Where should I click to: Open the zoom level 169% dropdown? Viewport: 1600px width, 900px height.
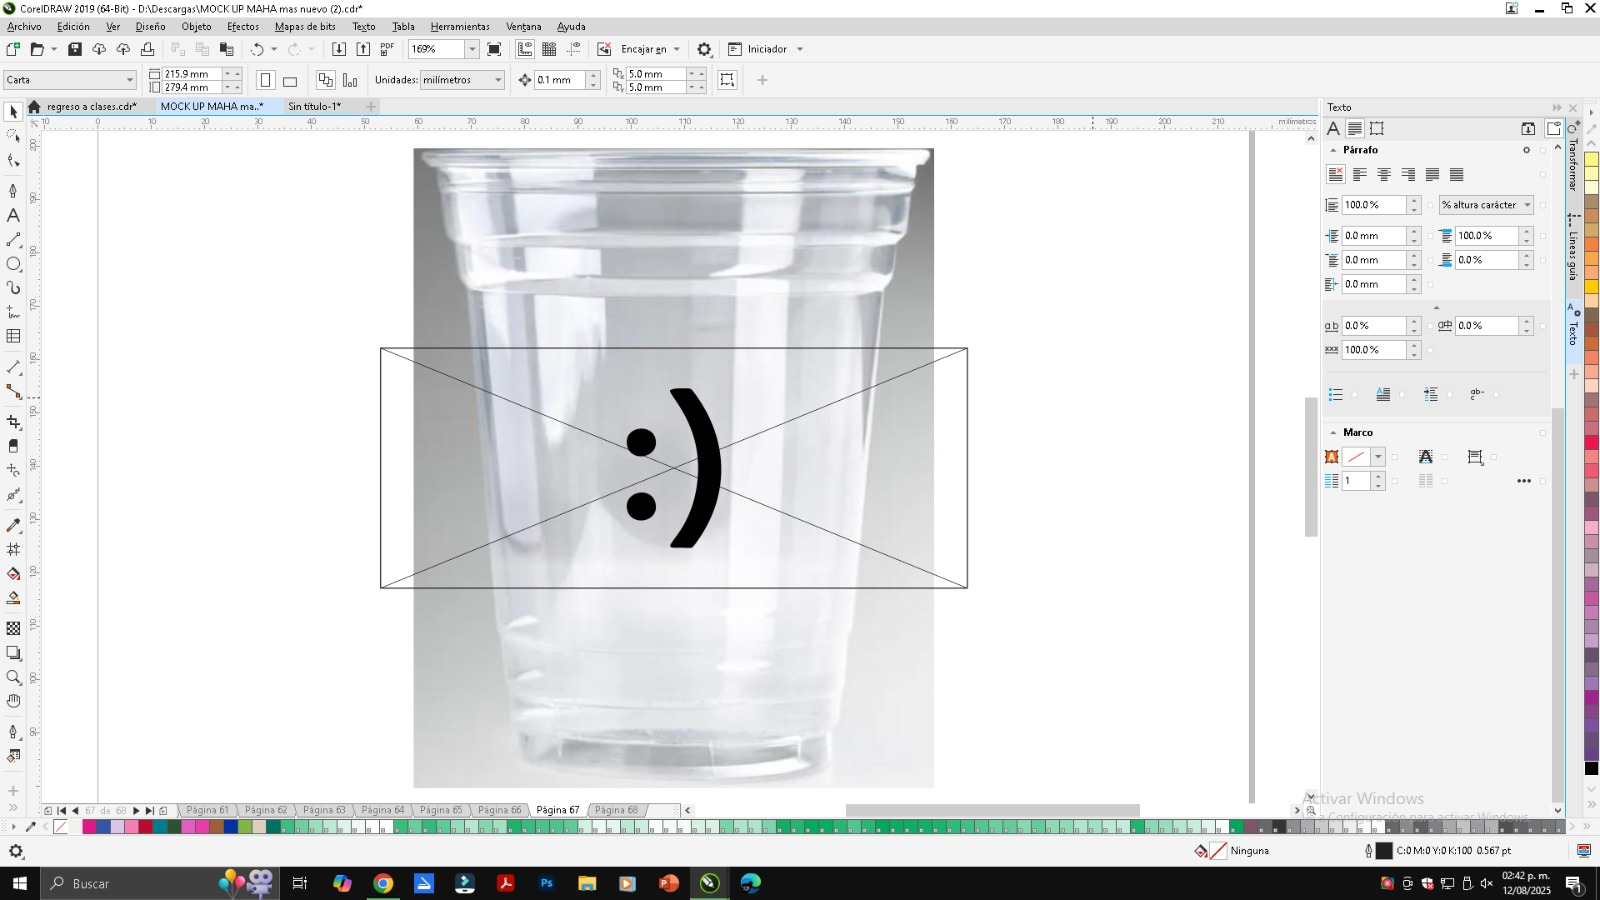click(472, 49)
